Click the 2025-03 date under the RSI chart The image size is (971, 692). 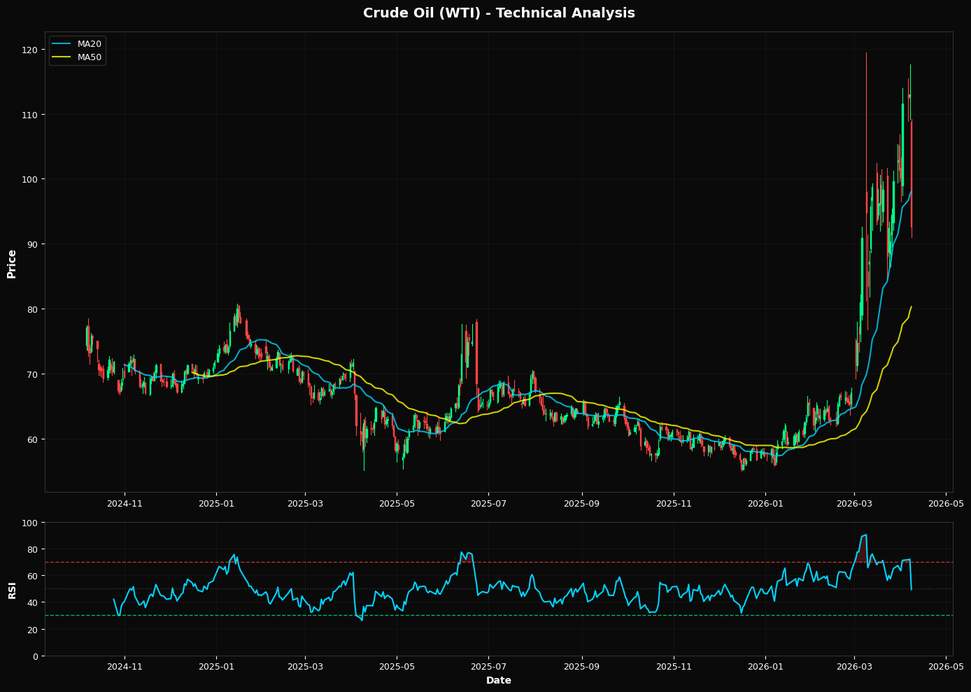[x=305, y=667]
